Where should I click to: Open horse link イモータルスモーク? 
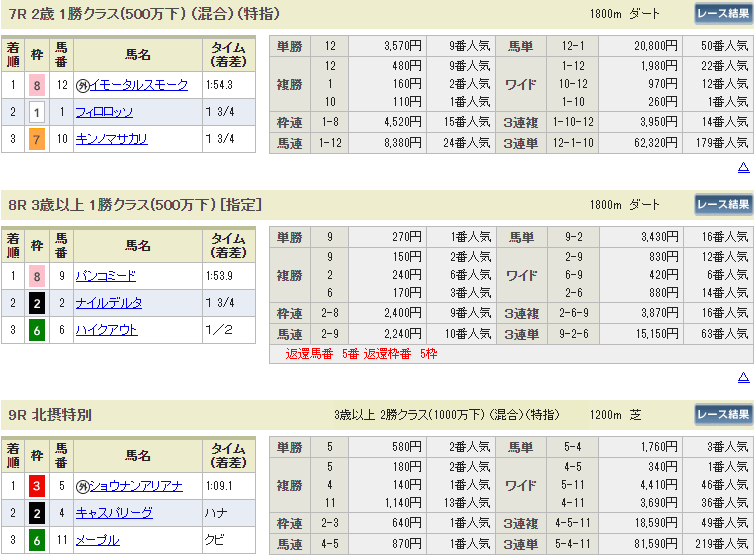[139, 85]
